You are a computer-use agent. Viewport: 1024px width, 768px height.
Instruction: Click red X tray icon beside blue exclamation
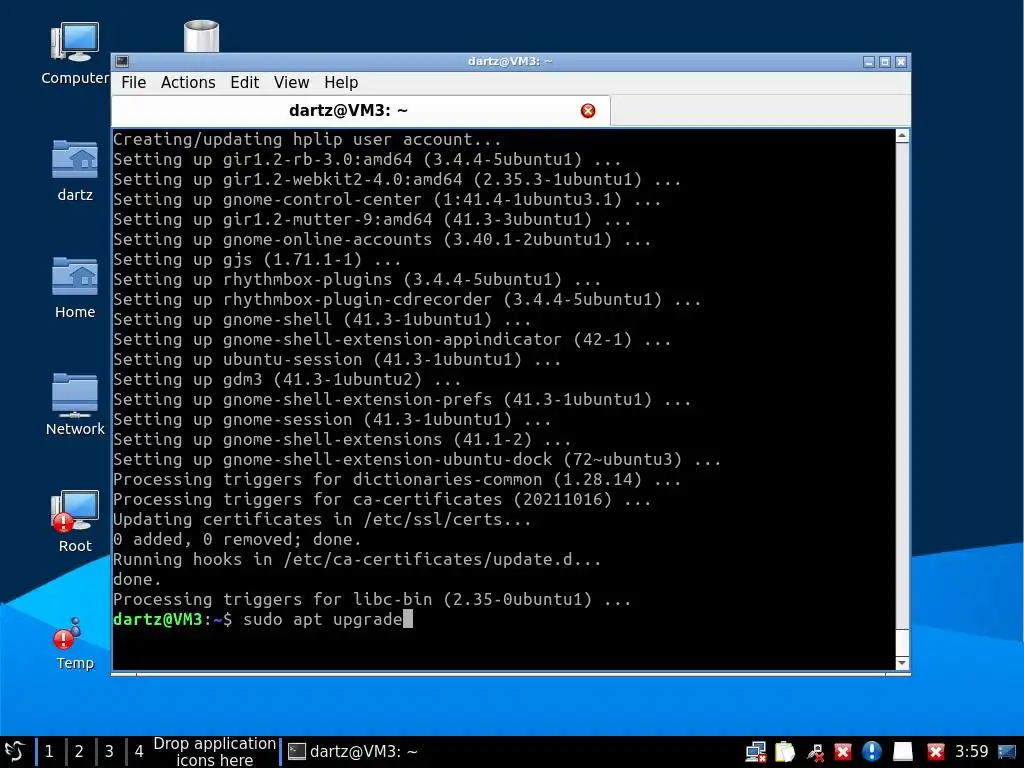[x=842, y=752]
